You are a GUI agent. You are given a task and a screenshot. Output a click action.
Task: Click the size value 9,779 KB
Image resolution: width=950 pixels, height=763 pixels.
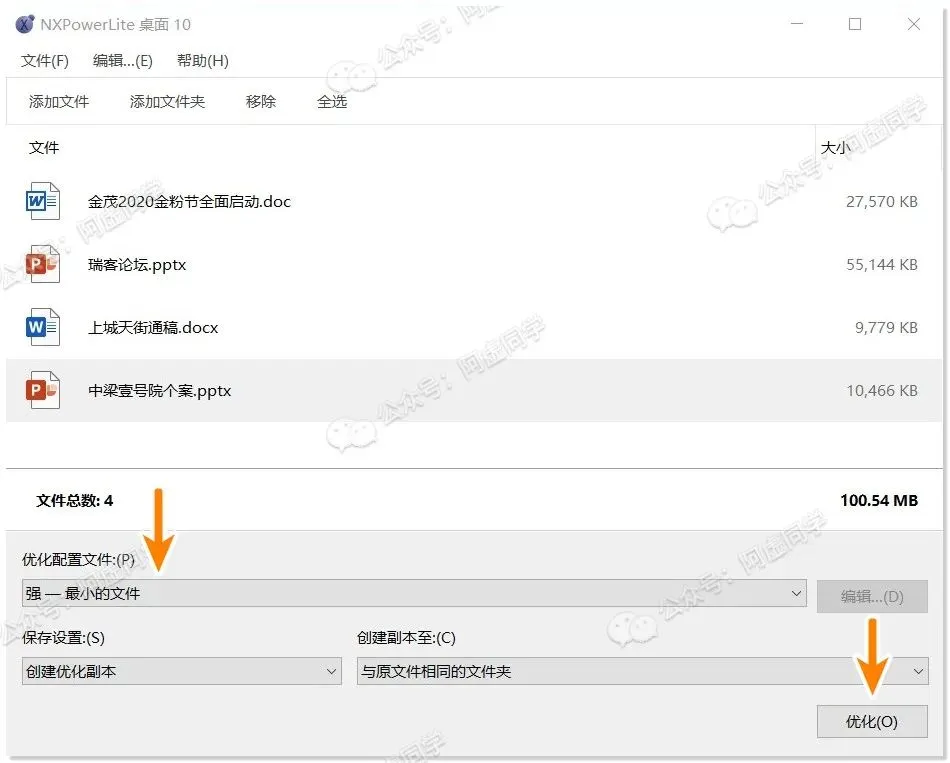(886, 327)
